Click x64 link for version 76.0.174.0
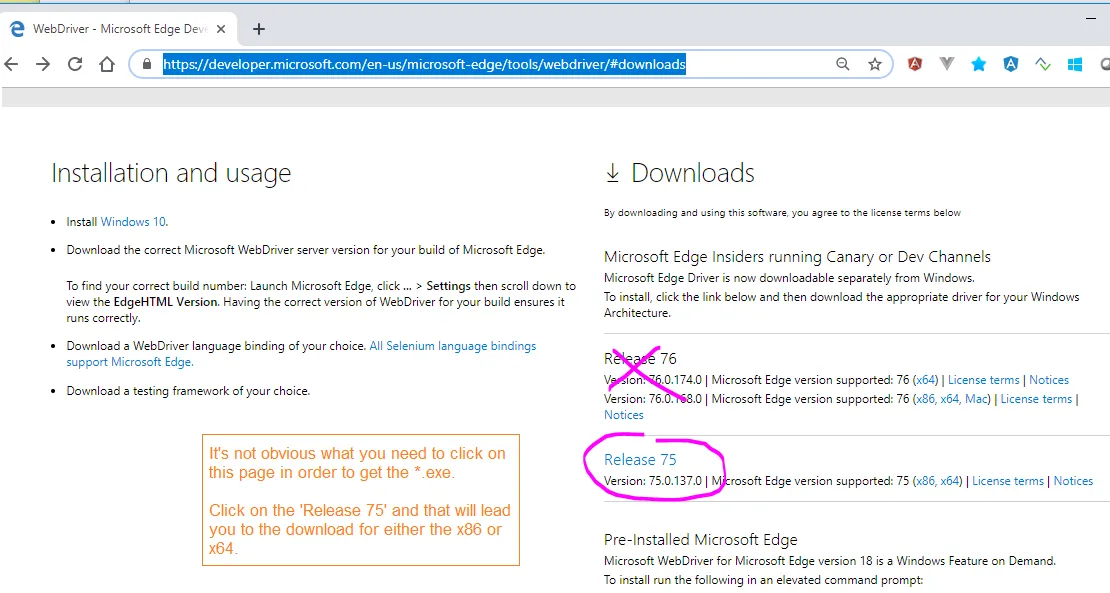 (925, 380)
